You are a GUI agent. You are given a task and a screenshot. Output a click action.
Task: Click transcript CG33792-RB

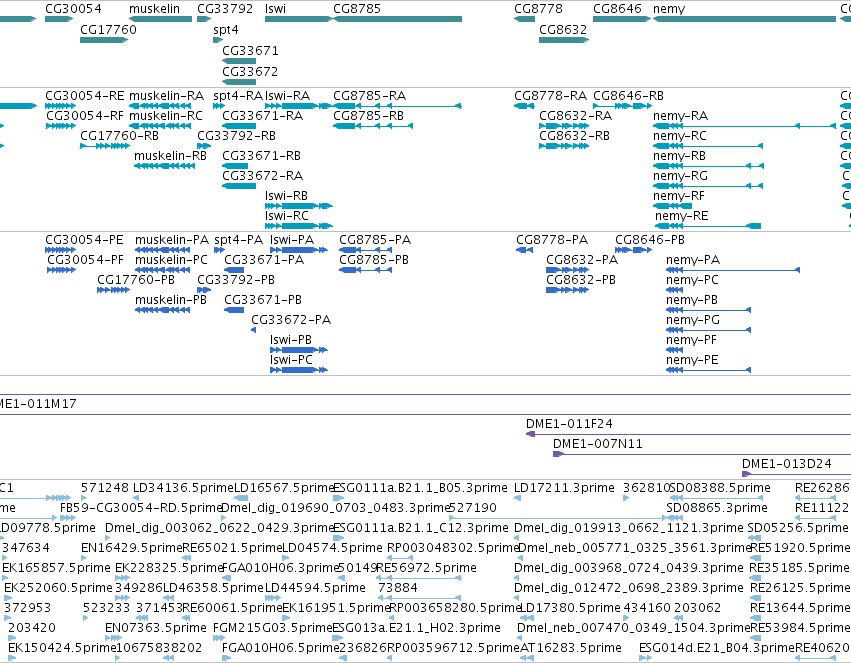[x=204, y=146]
